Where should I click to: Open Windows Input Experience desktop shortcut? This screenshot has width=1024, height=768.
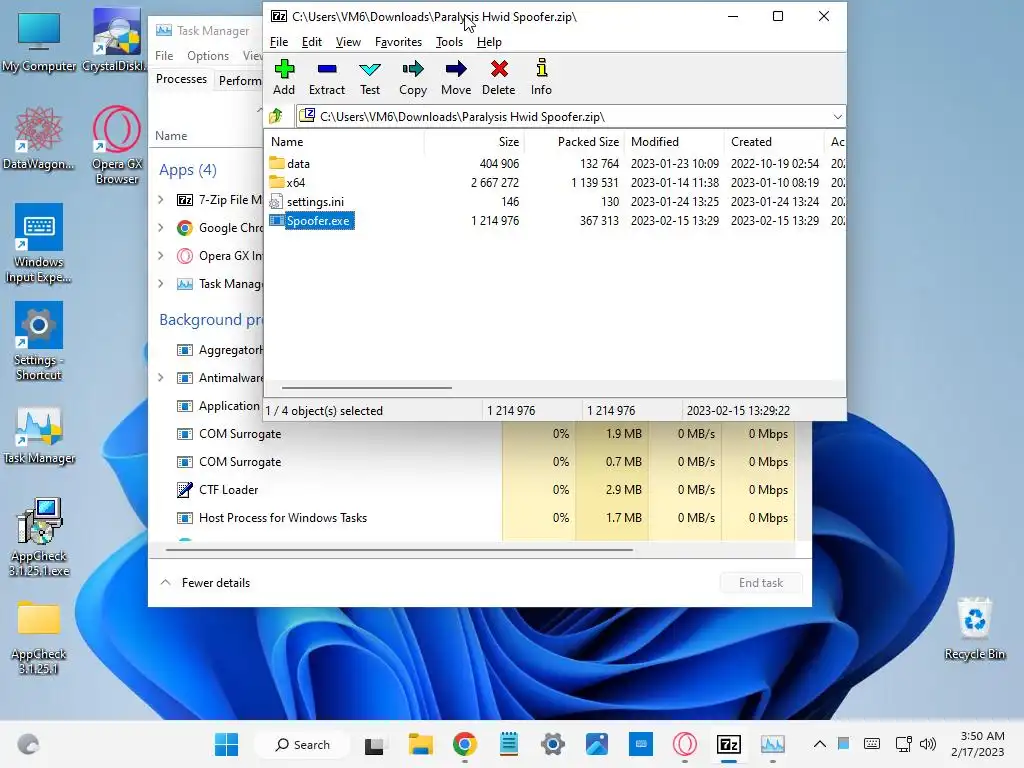pos(39,244)
